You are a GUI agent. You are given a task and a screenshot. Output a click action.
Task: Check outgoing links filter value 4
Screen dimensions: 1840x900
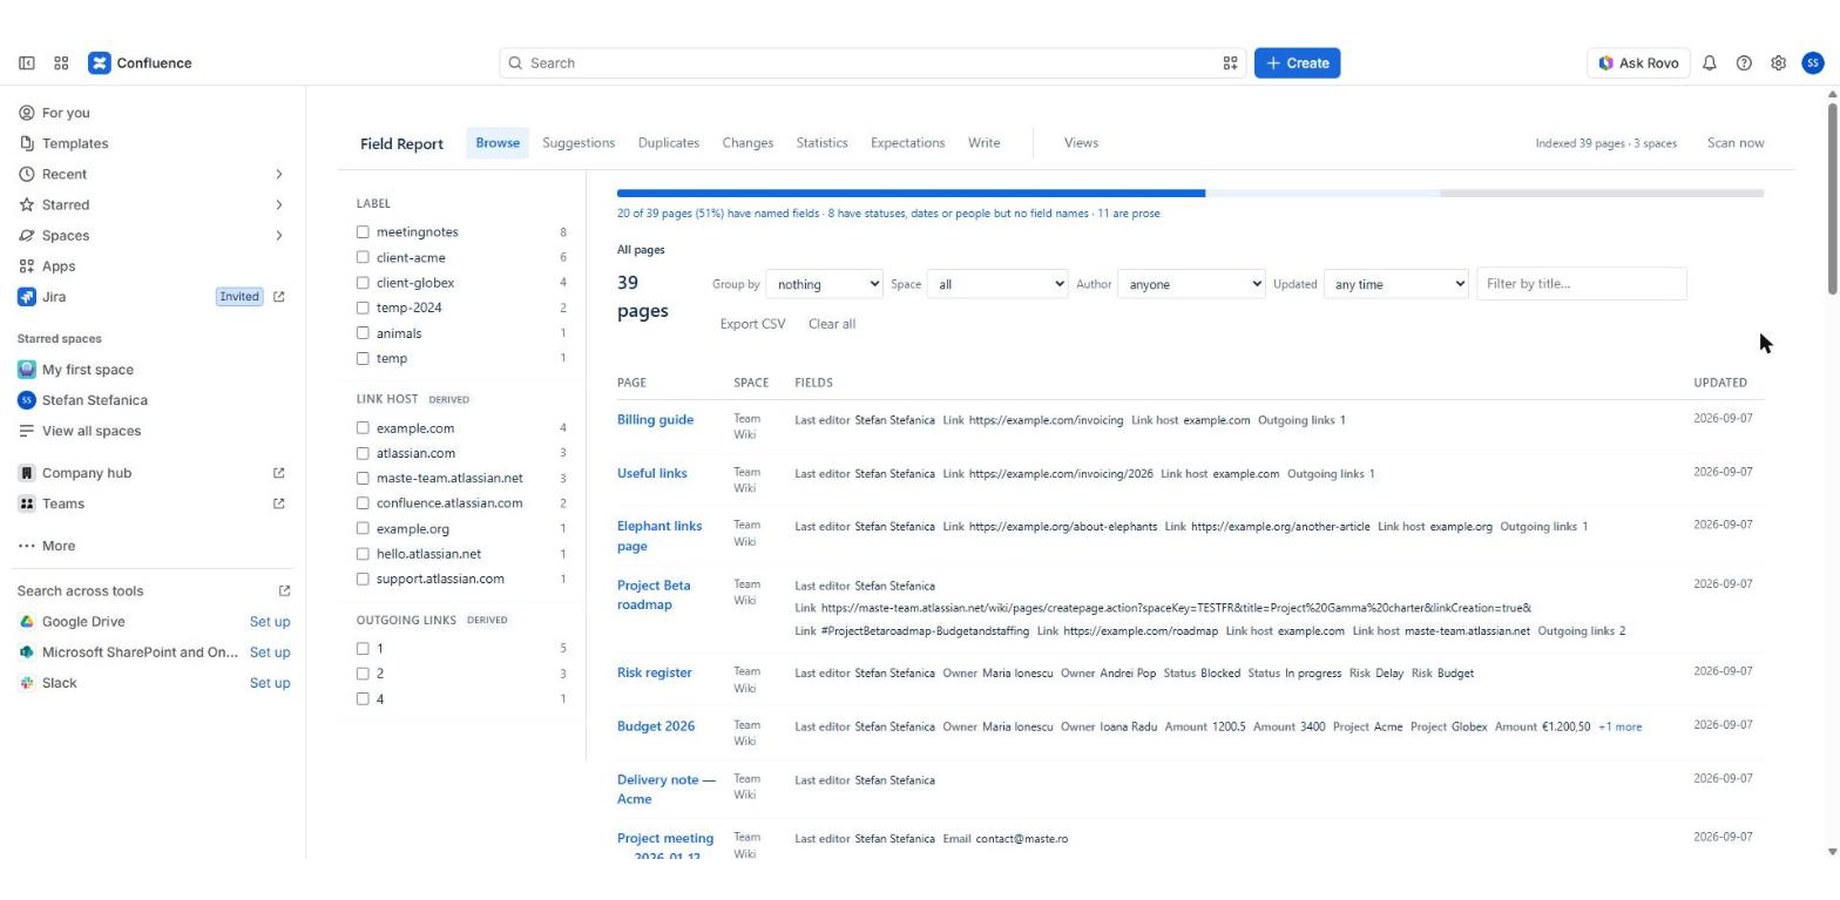coord(363,699)
